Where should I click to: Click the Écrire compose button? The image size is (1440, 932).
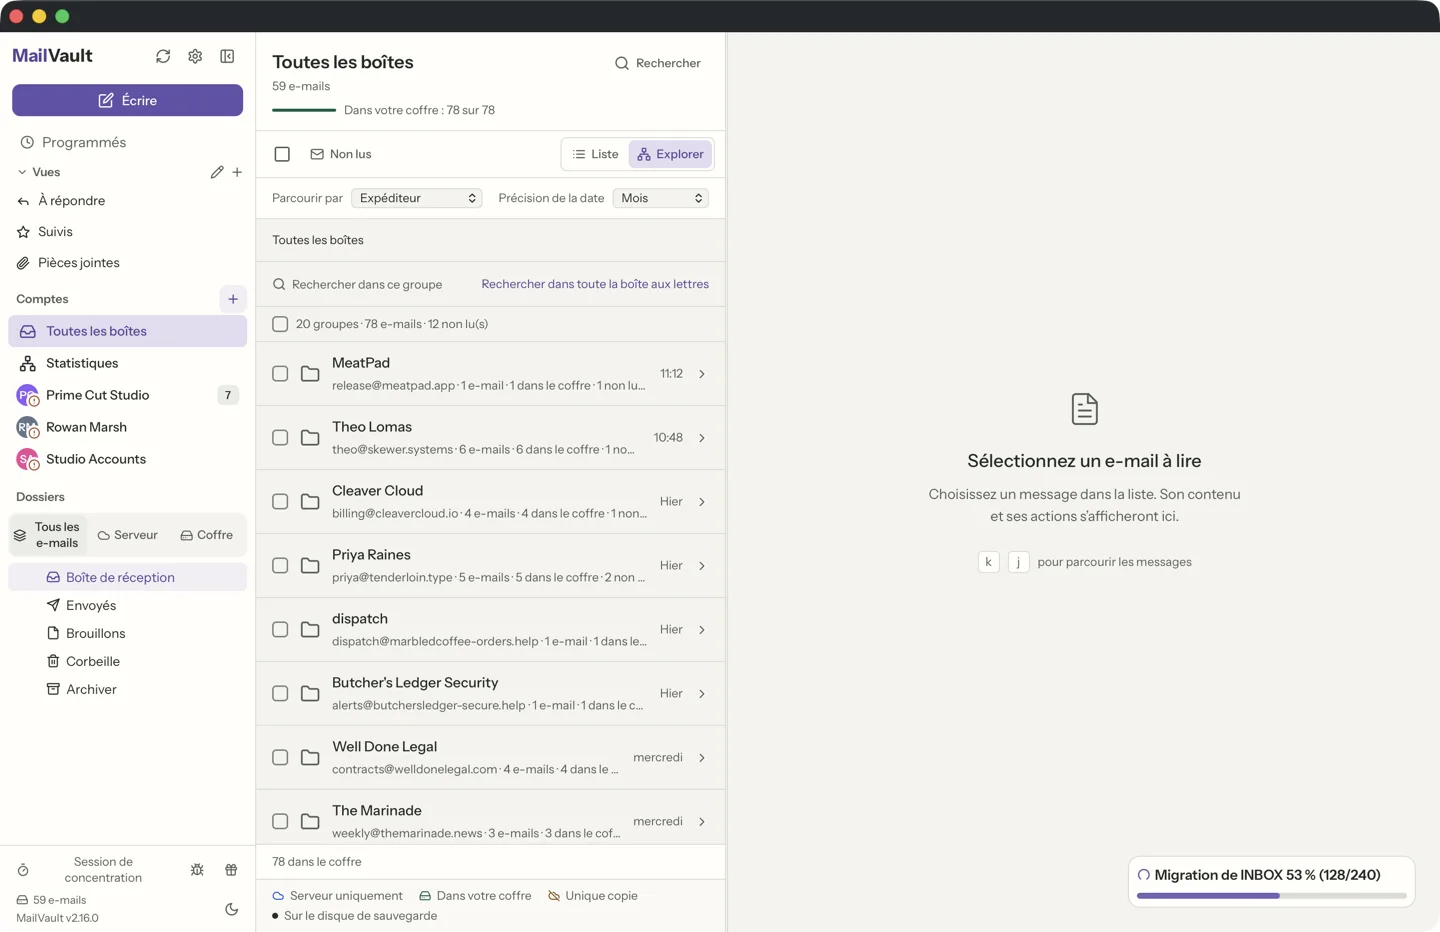(x=128, y=100)
